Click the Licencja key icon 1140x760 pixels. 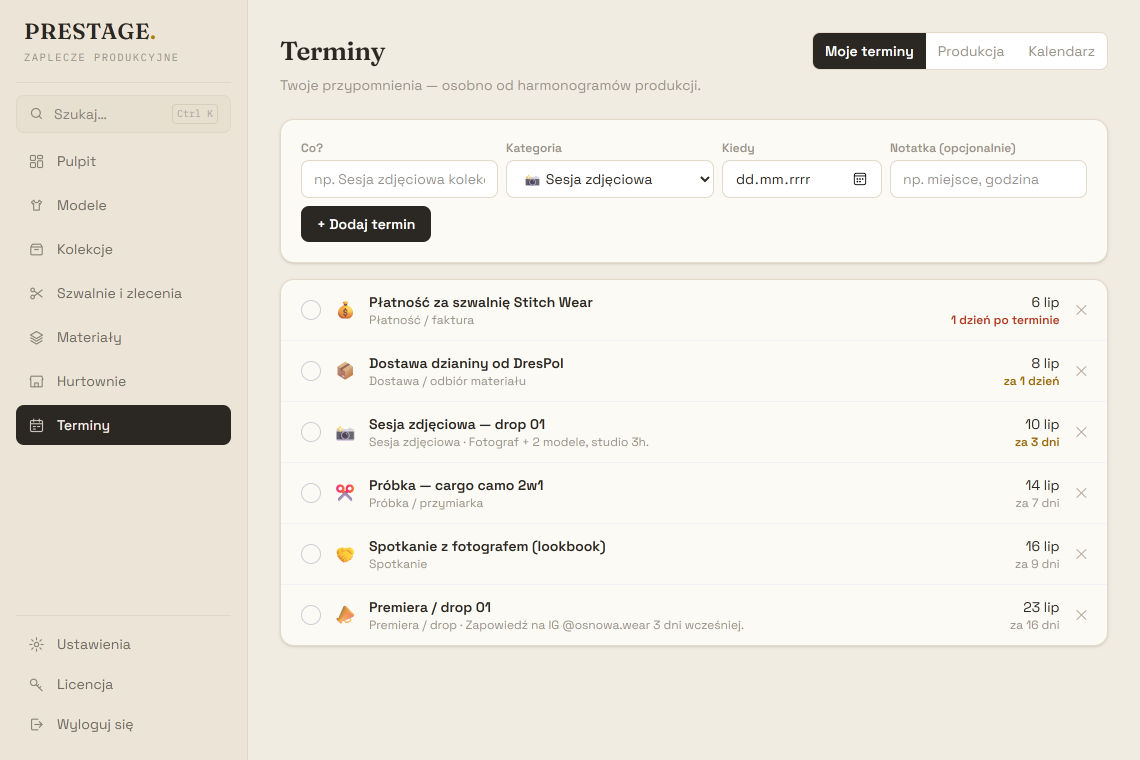pyautogui.click(x=36, y=684)
